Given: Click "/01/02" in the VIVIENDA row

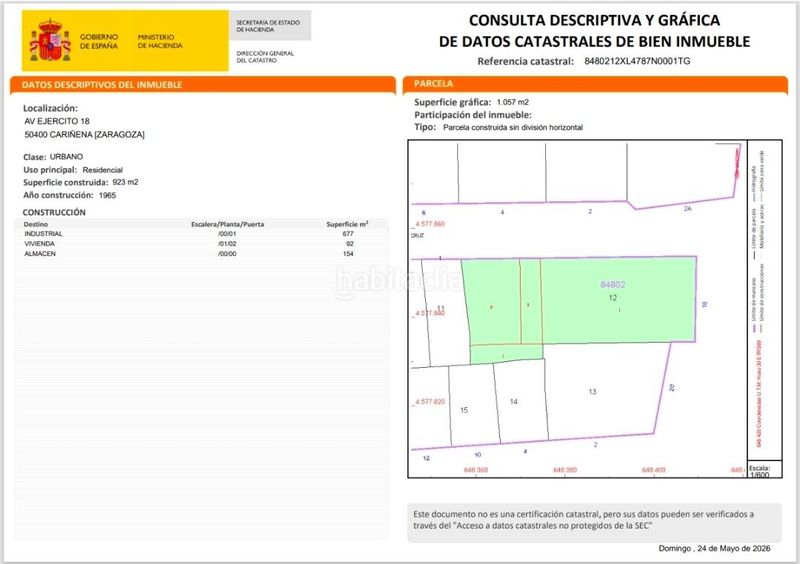Looking at the screenshot, I should point(227,244).
